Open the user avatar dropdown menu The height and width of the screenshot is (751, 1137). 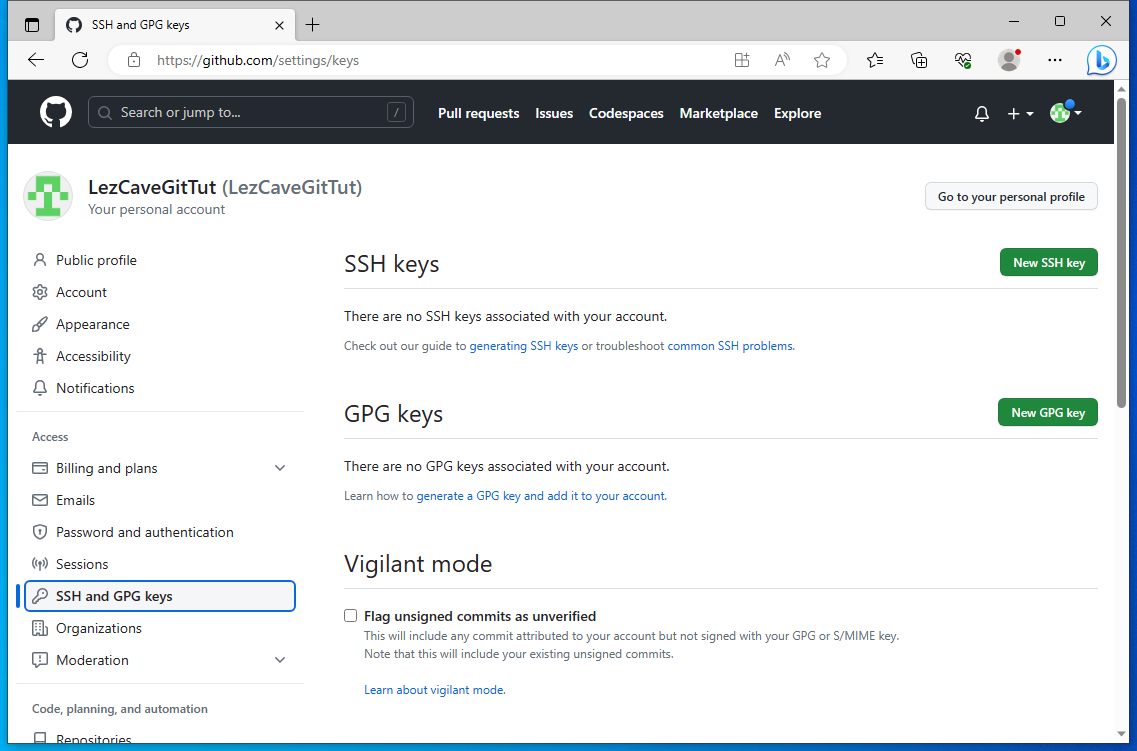coord(1066,112)
